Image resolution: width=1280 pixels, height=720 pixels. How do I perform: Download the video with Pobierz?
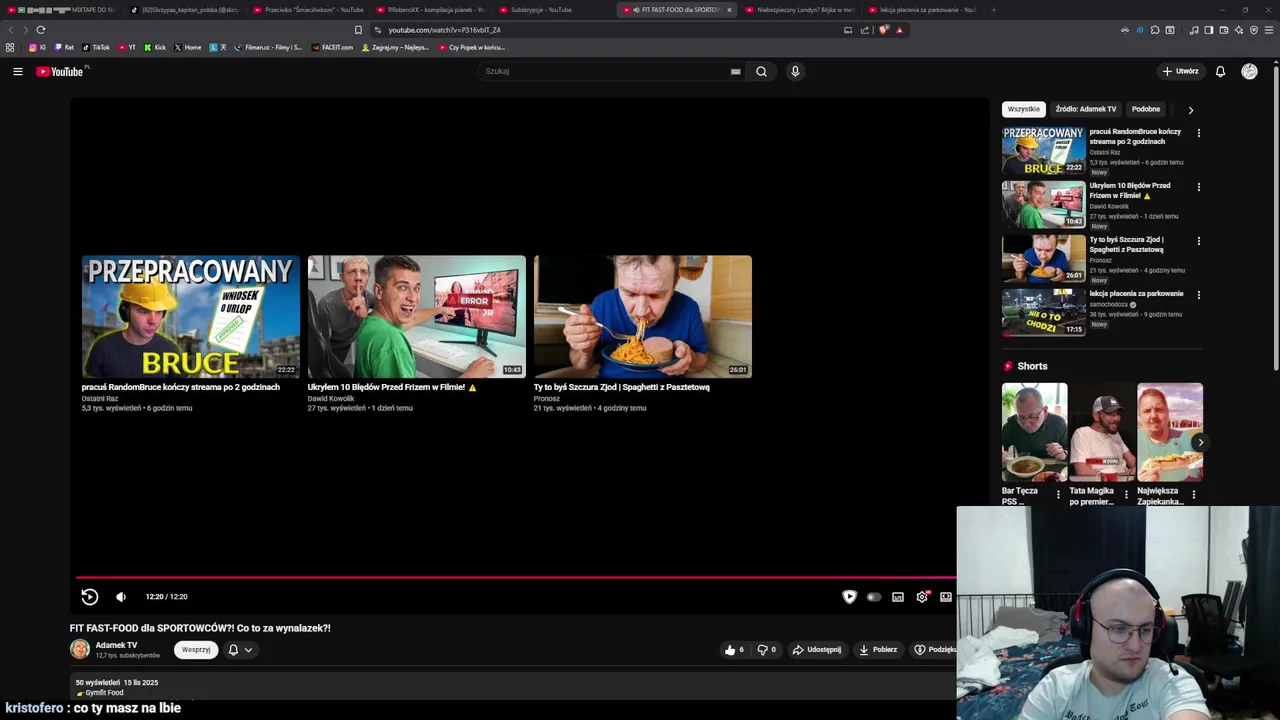(x=878, y=650)
